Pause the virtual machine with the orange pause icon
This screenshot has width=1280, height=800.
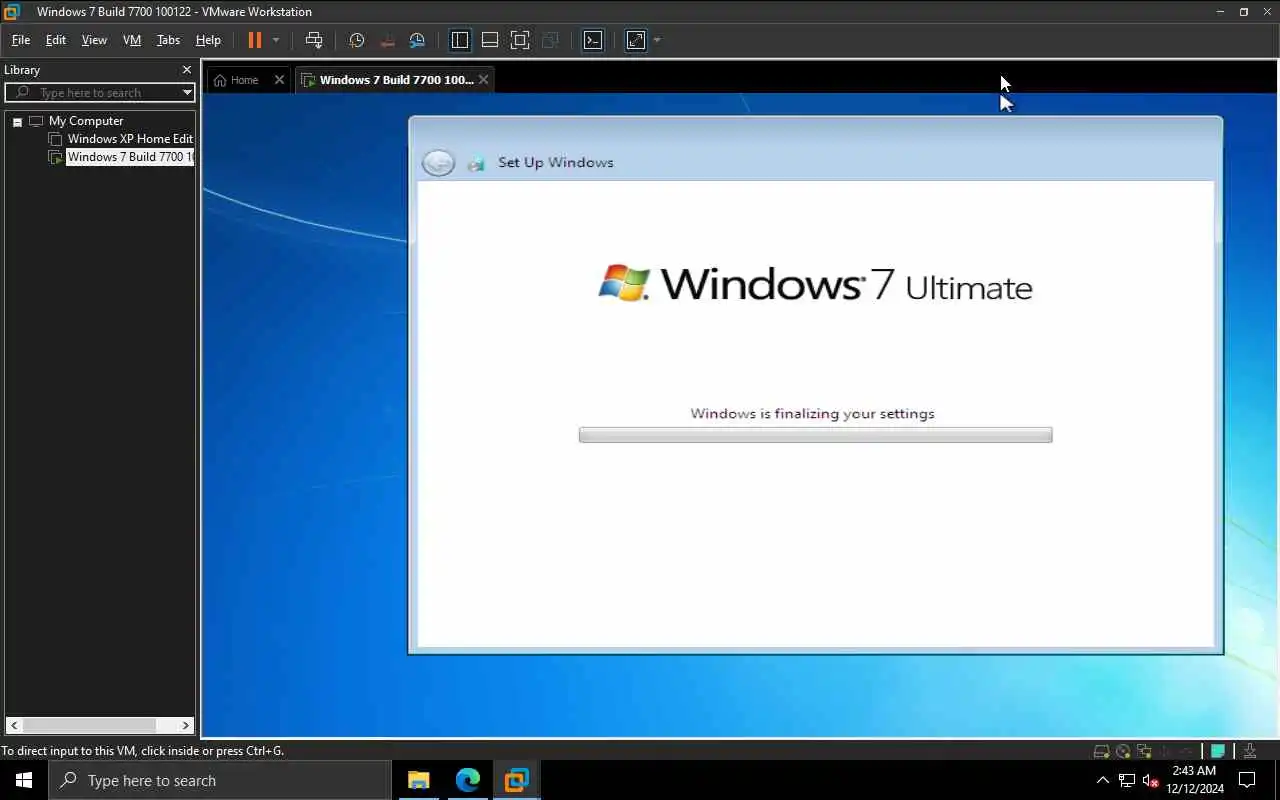click(x=254, y=40)
